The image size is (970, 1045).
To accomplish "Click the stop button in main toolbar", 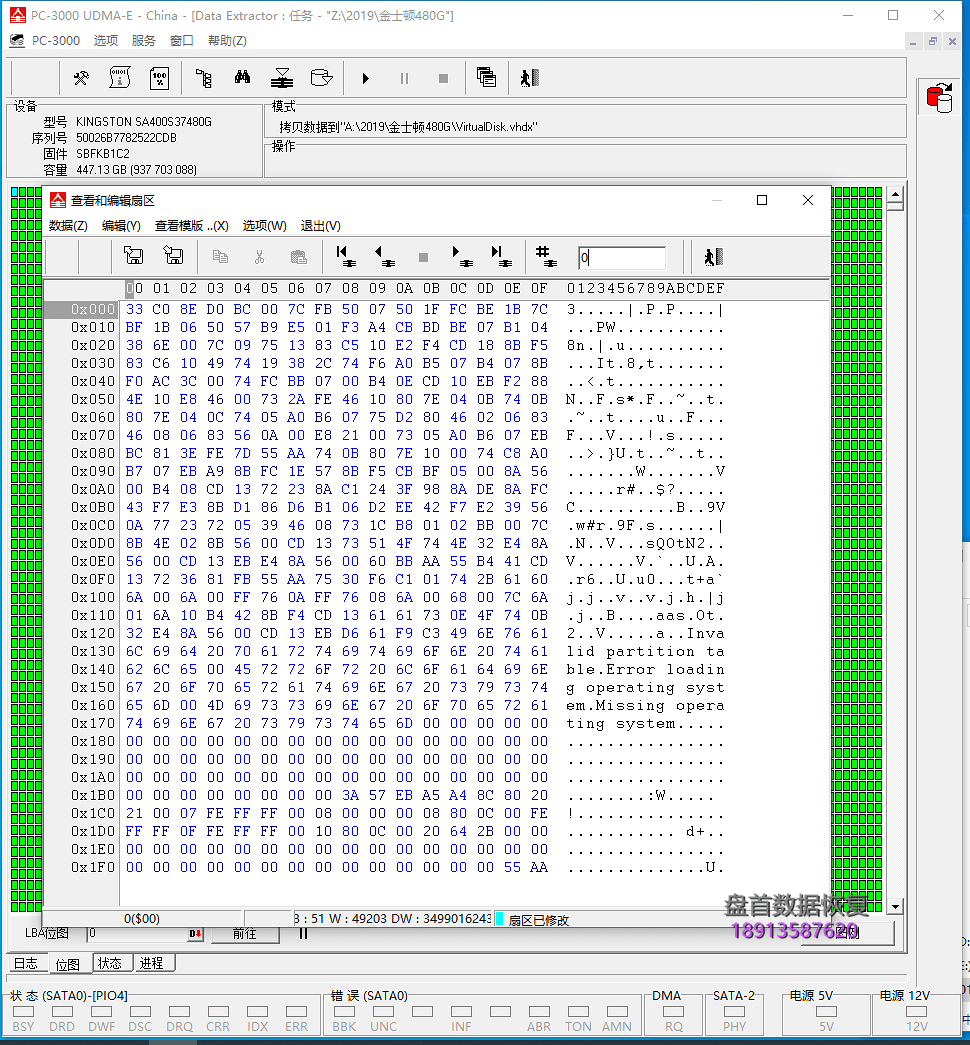I will [443, 79].
